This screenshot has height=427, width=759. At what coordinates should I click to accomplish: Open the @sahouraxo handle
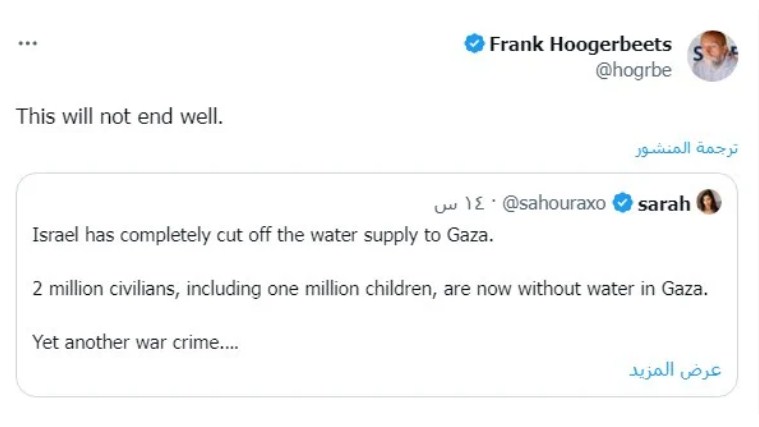(x=553, y=204)
